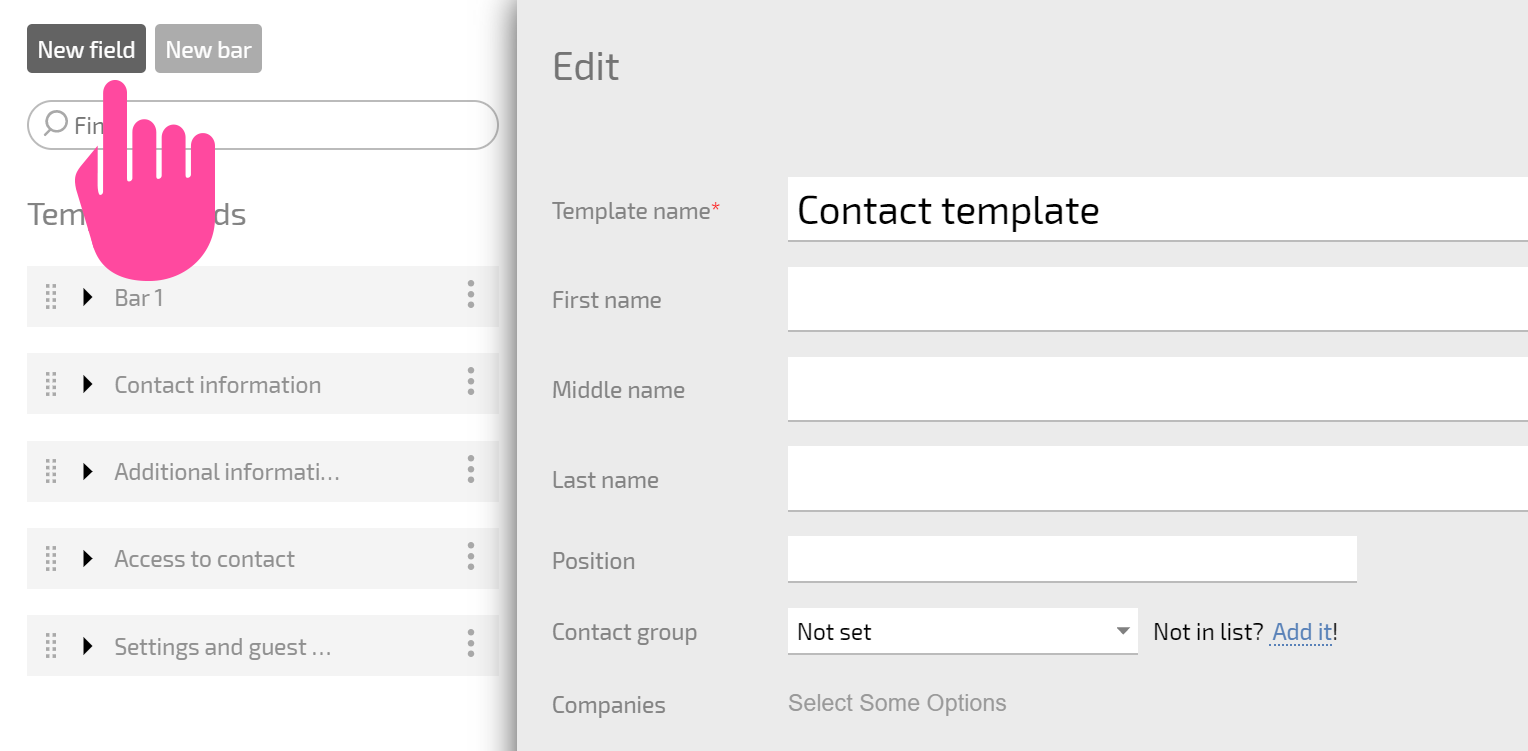
Task: Expand the Contact information section
Action: (87, 384)
